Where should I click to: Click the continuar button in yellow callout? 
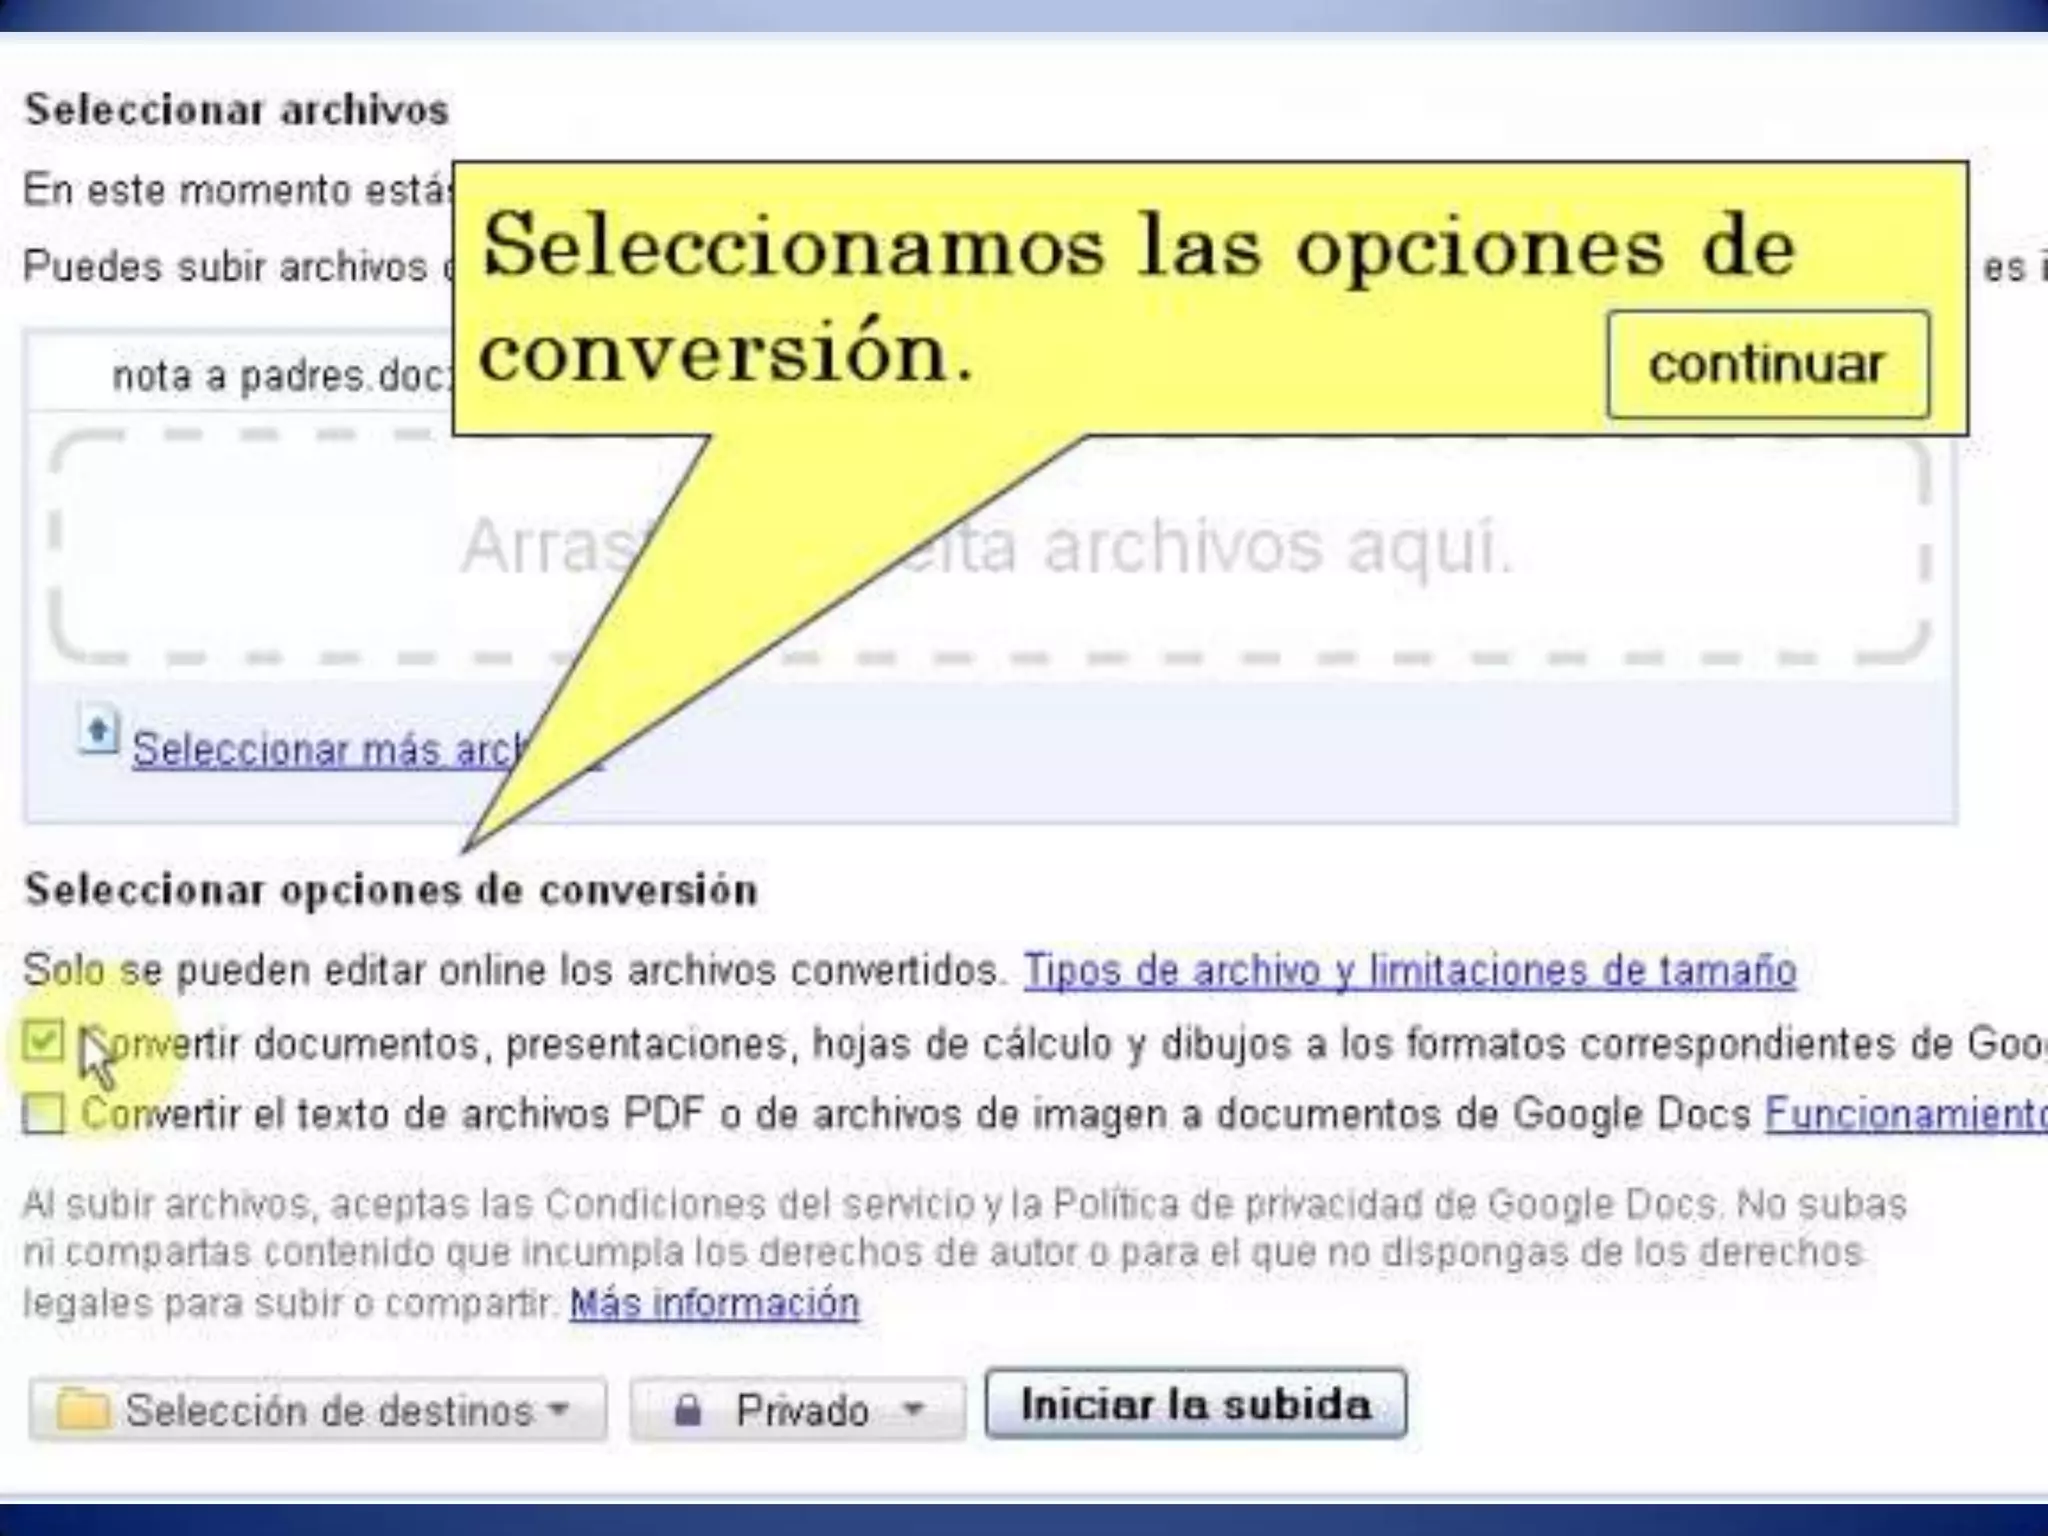1767,365
